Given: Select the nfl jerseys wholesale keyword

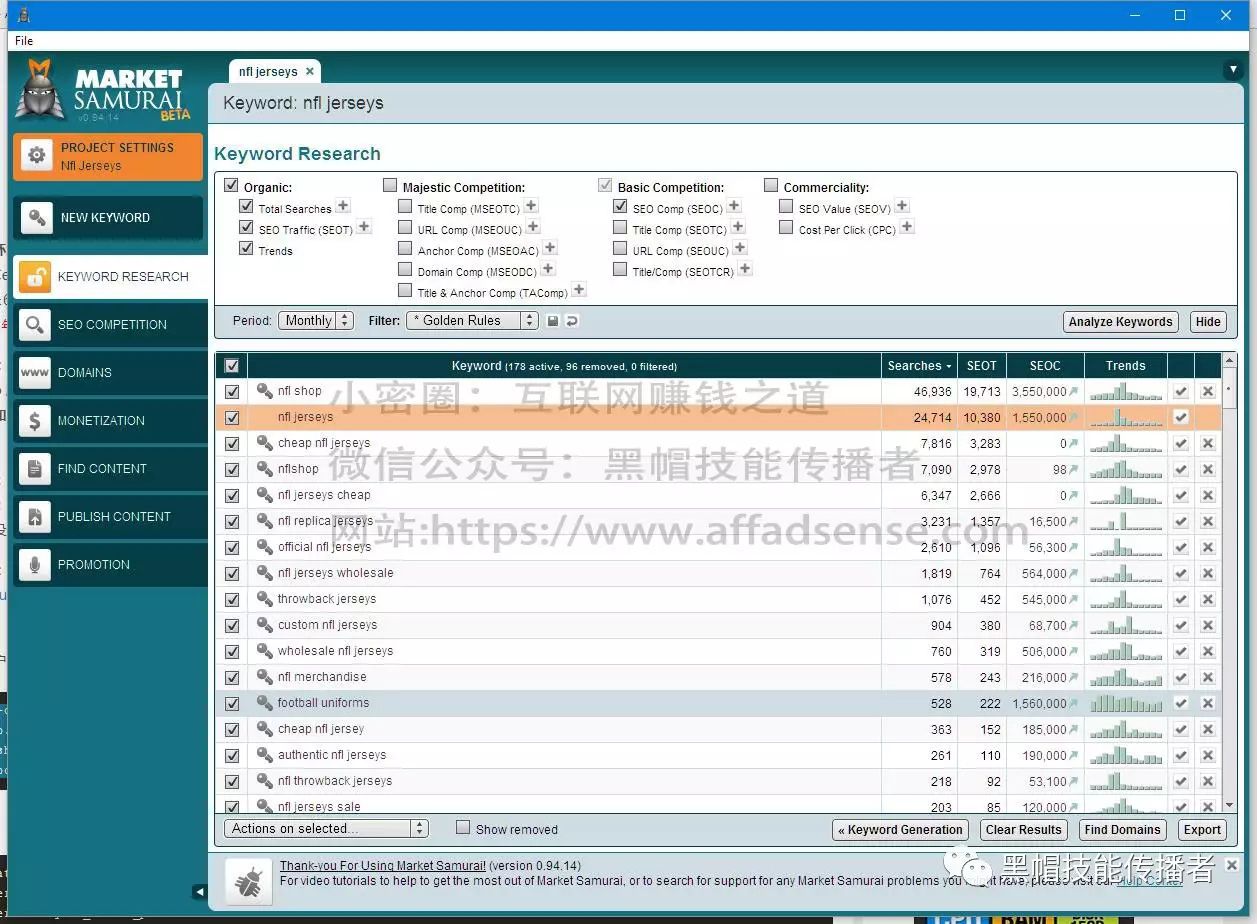Looking at the screenshot, I should 335,573.
